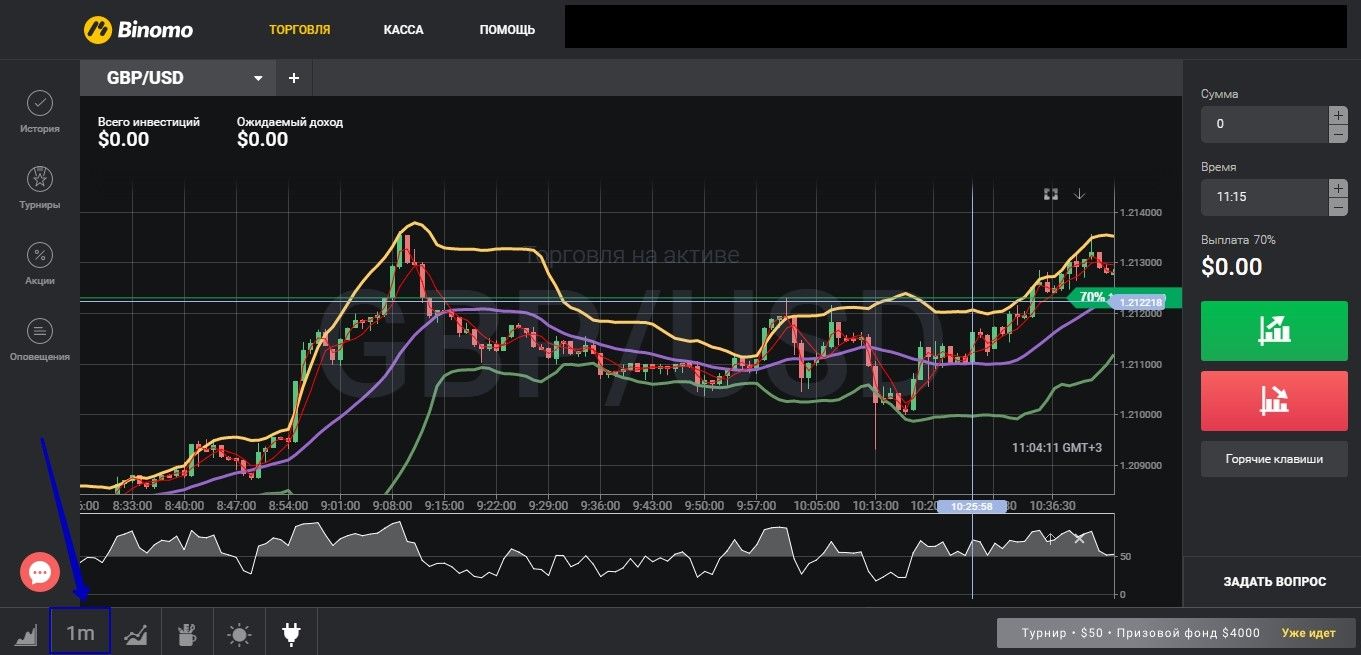Place an up trade with green button
The width and height of the screenshot is (1361, 655).
pos(1274,330)
